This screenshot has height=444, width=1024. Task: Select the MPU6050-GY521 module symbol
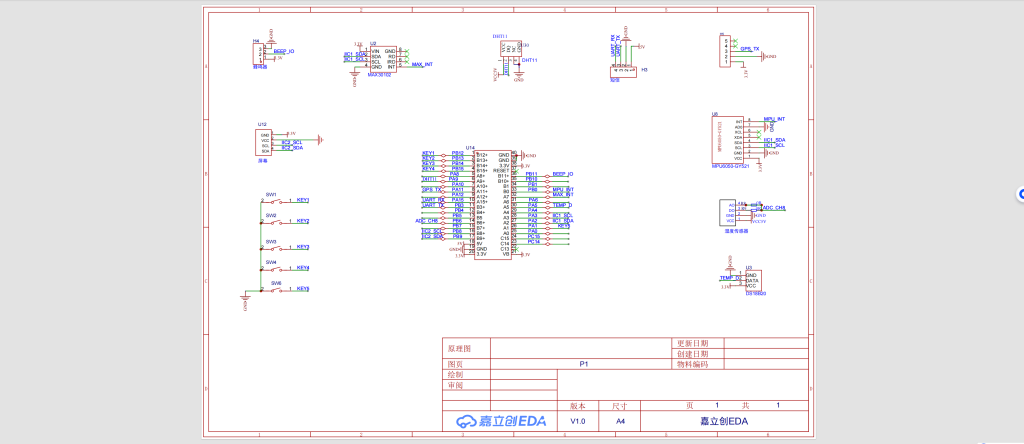[725, 139]
